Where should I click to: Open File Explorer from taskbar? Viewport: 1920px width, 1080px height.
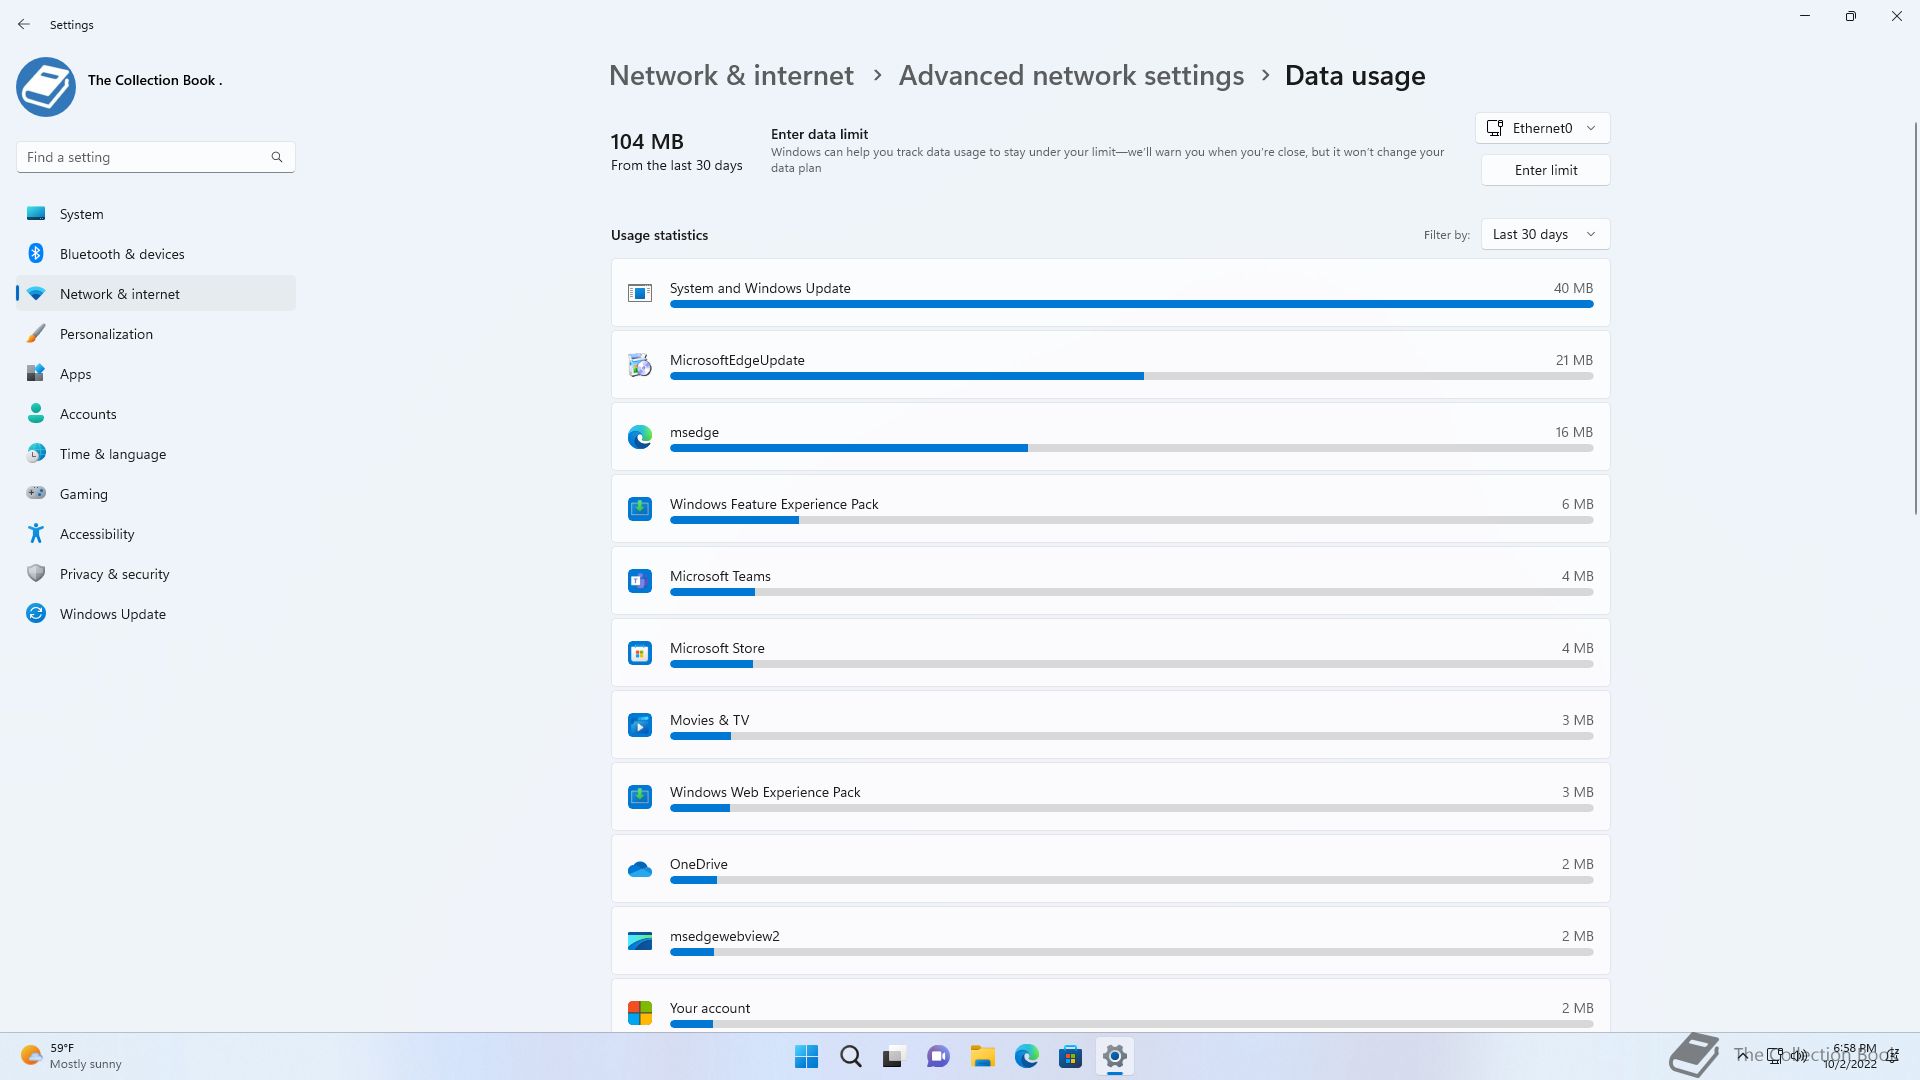[x=982, y=1056]
